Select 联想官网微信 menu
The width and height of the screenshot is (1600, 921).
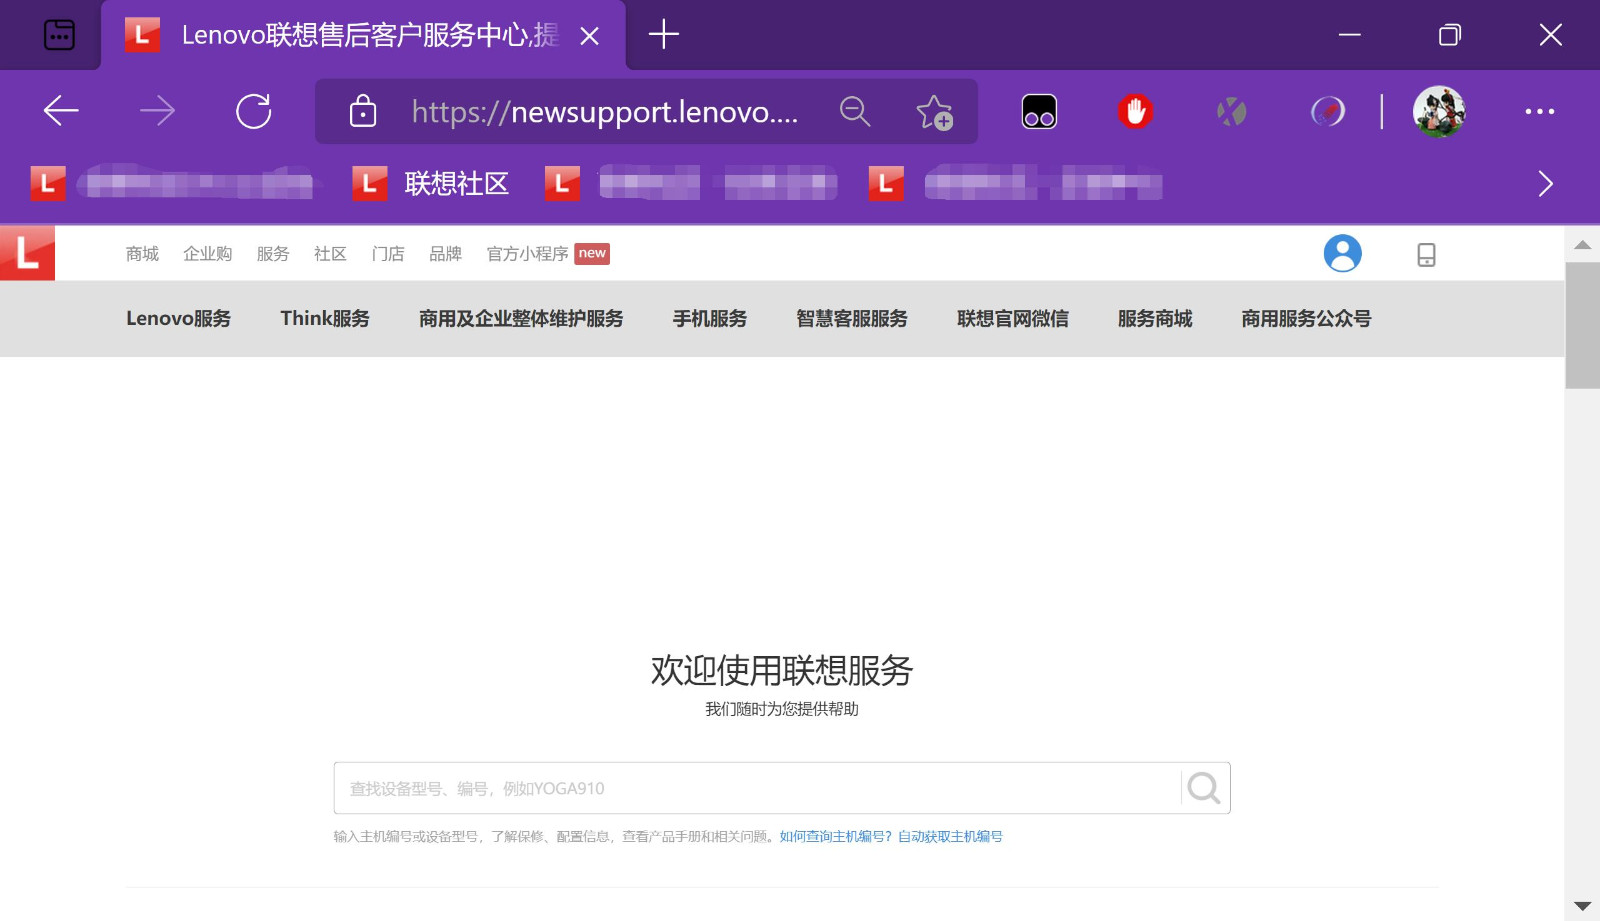(x=1013, y=319)
